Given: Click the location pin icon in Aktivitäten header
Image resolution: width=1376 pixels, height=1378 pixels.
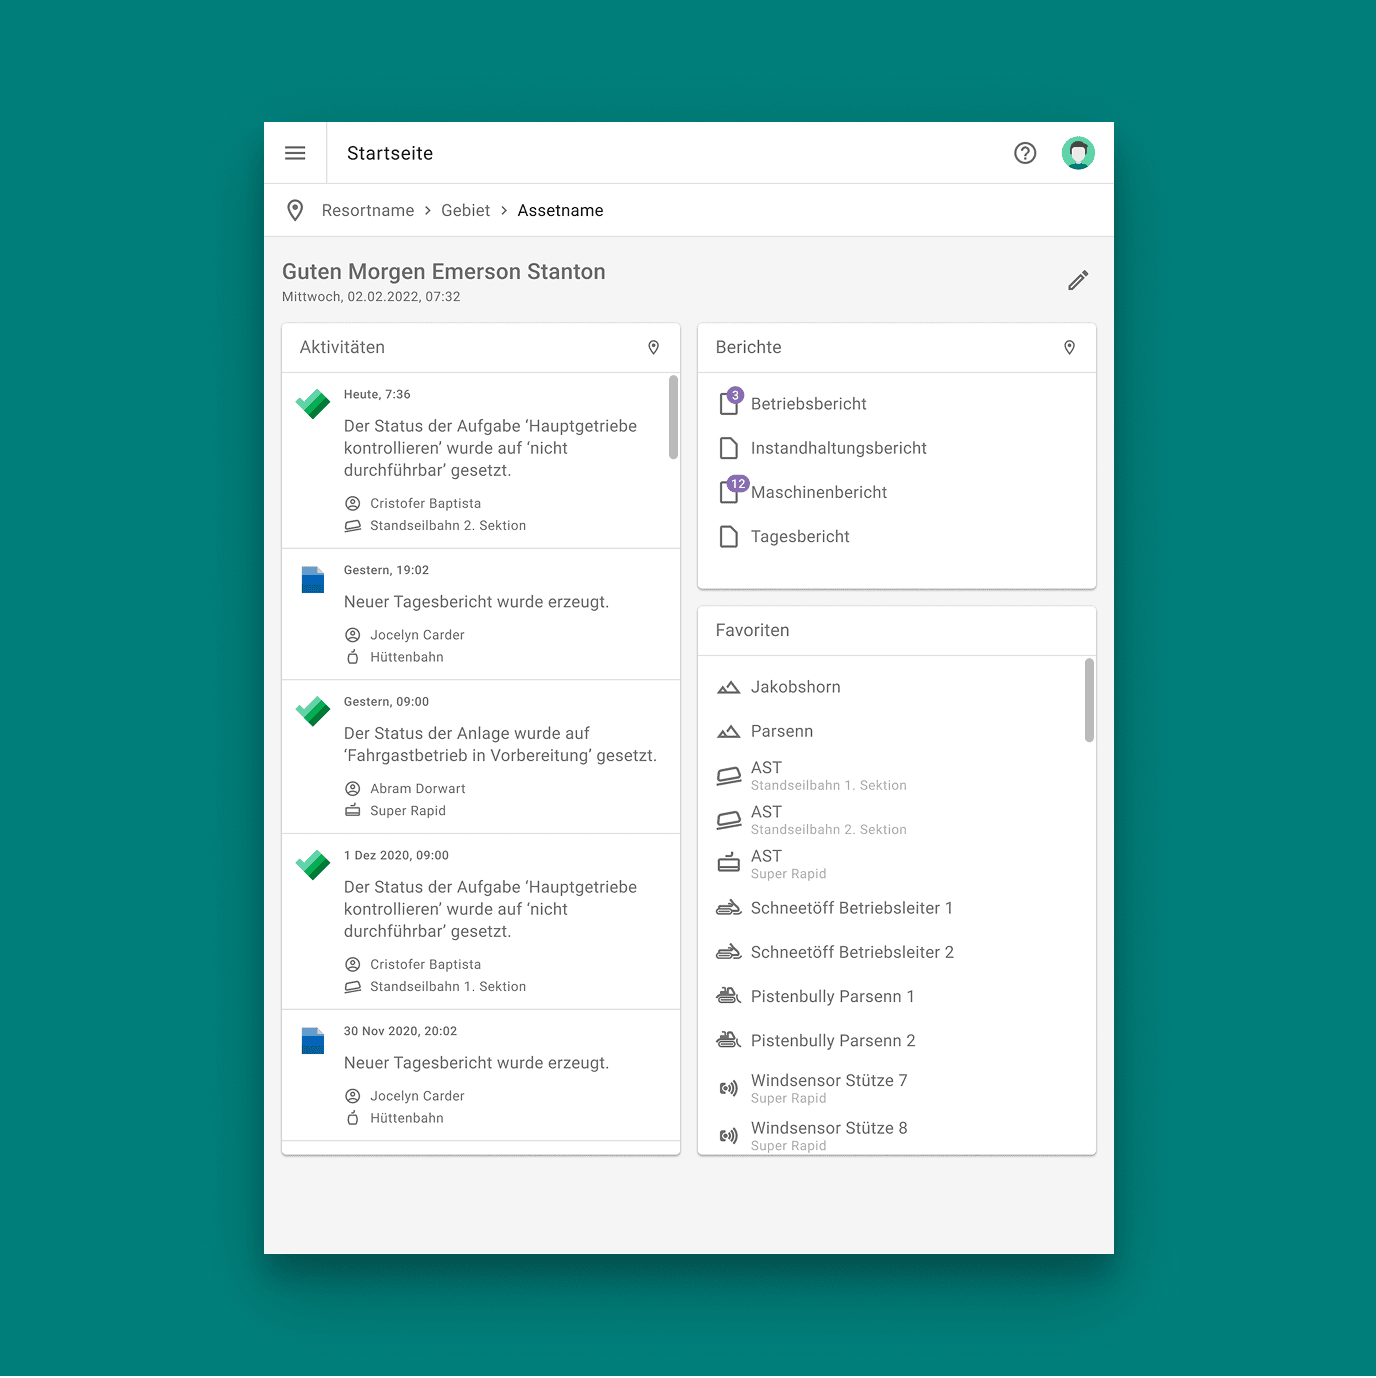Looking at the screenshot, I should [x=653, y=347].
